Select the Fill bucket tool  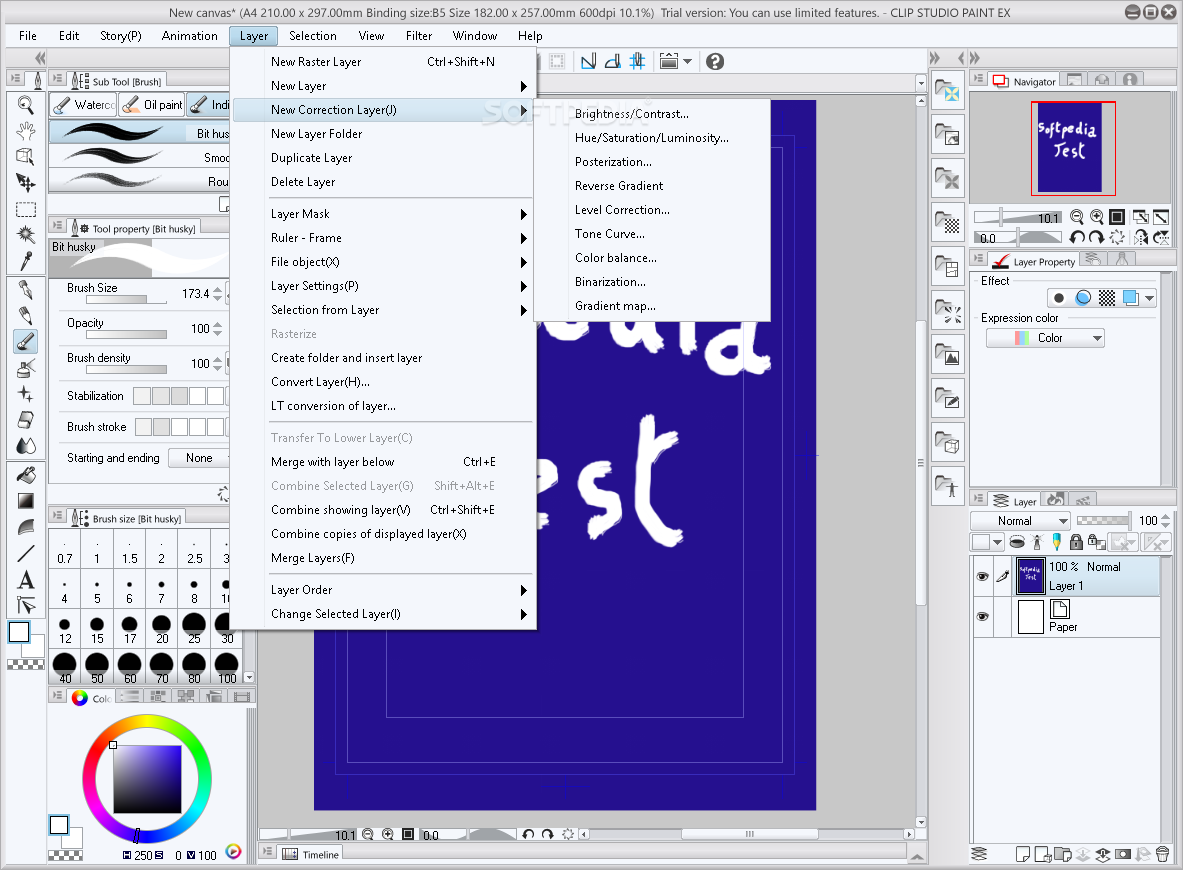click(26, 475)
